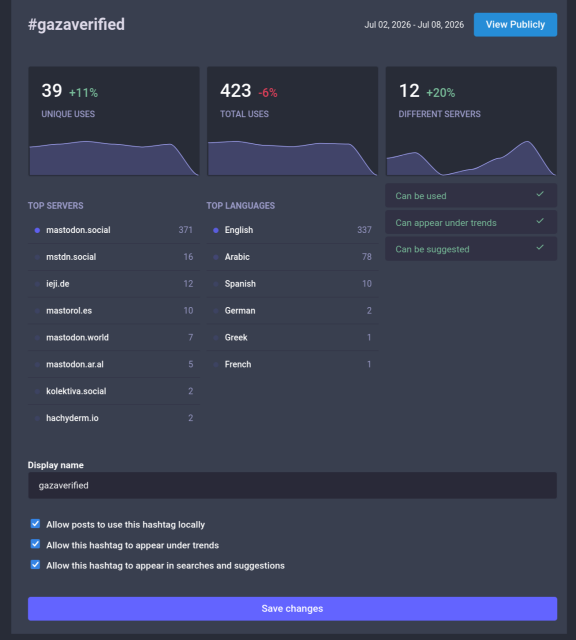Click the mastodon.ar.al server row
This screenshot has height=640, width=576.
click(114, 364)
